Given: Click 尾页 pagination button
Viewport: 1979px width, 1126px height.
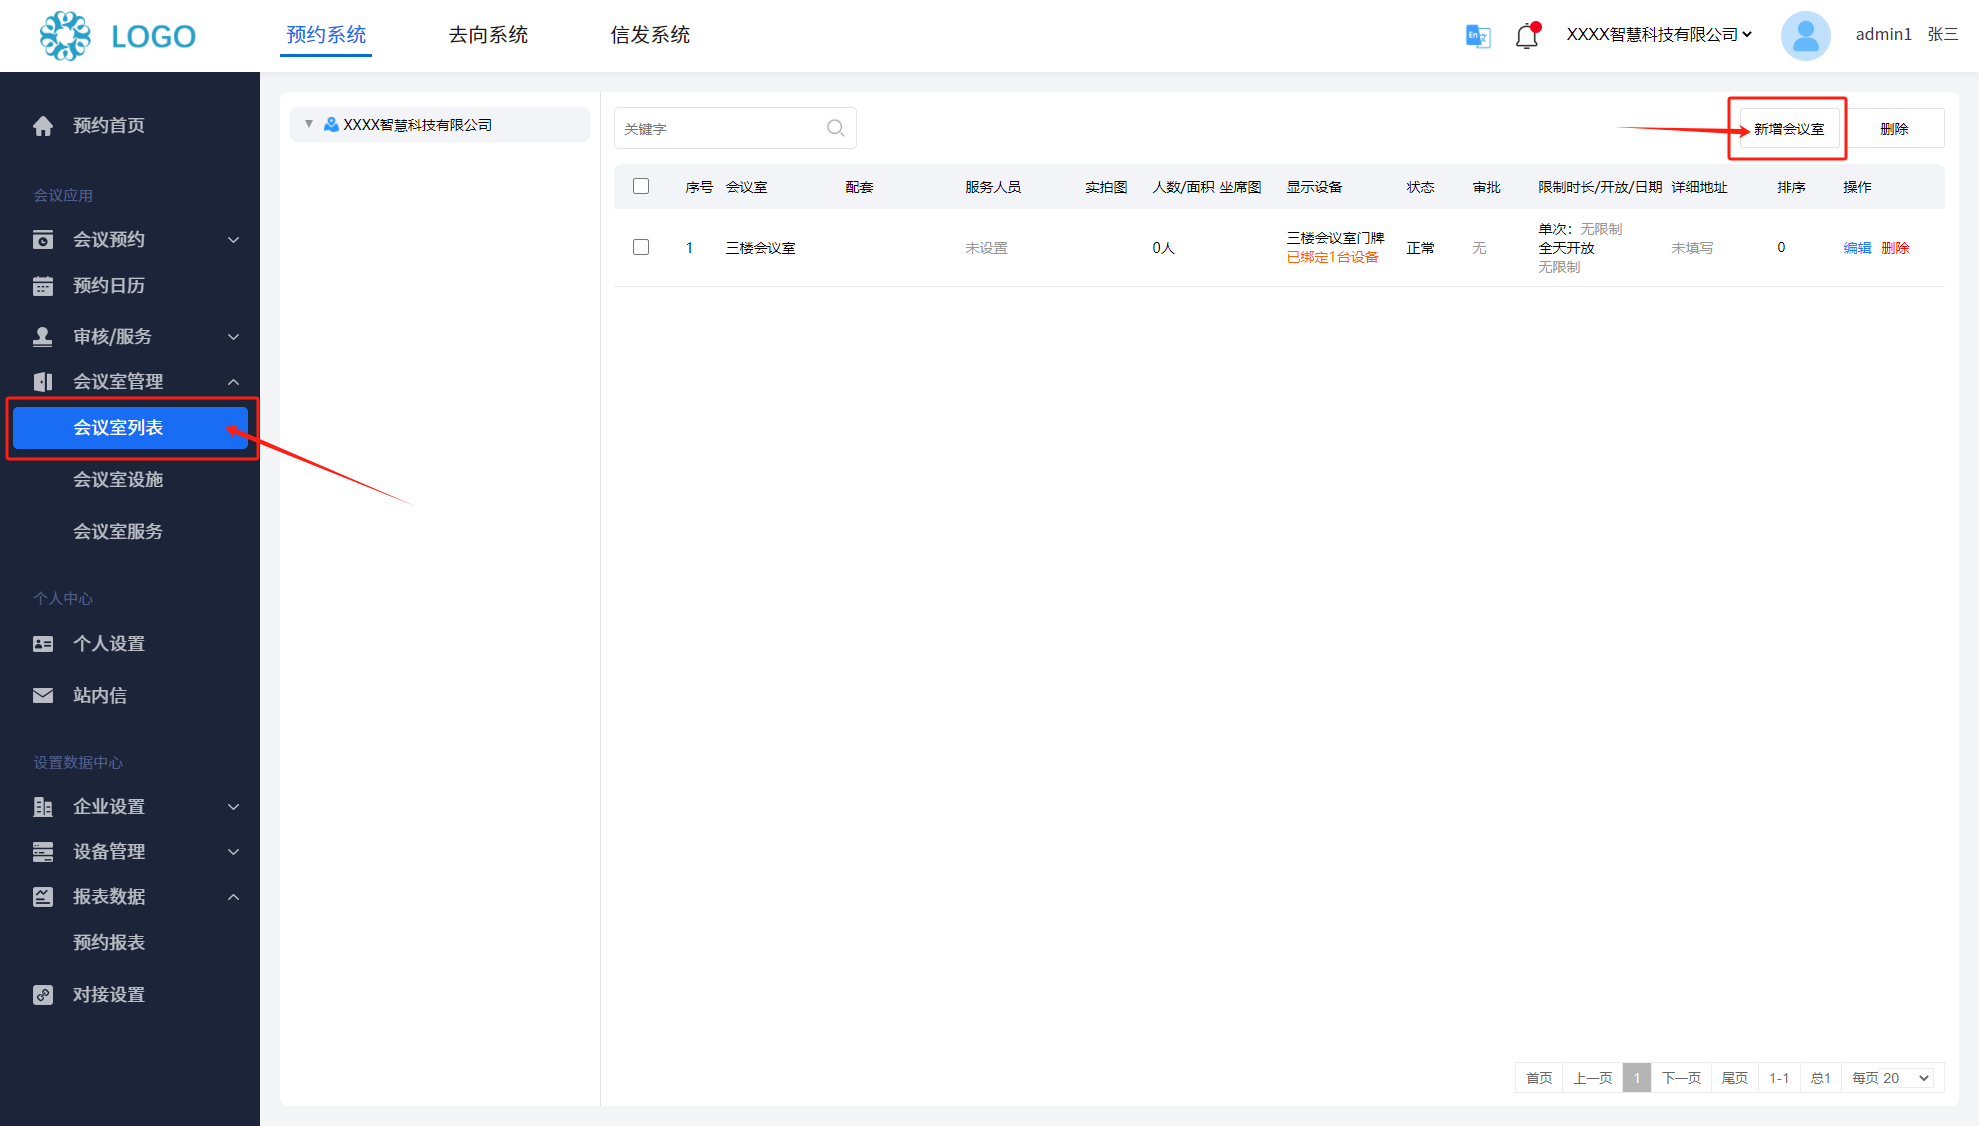Looking at the screenshot, I should click(1735, 1078).
